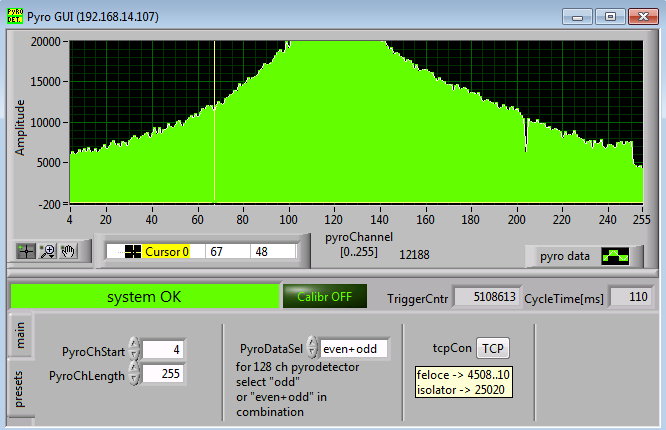Click the Cursor 0 crosshair icon
The height and width of the screenshot is (430, 666).
[x=133, y=252]
